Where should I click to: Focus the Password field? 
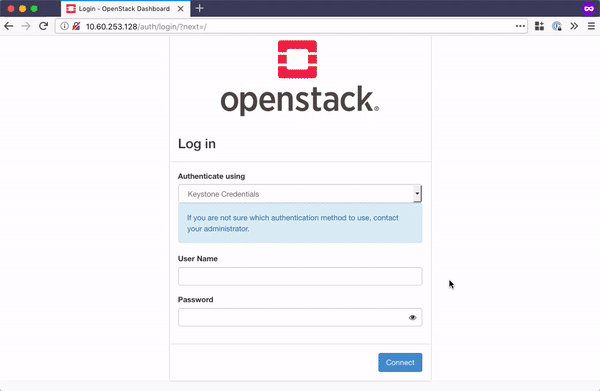[x=300, y=317]
